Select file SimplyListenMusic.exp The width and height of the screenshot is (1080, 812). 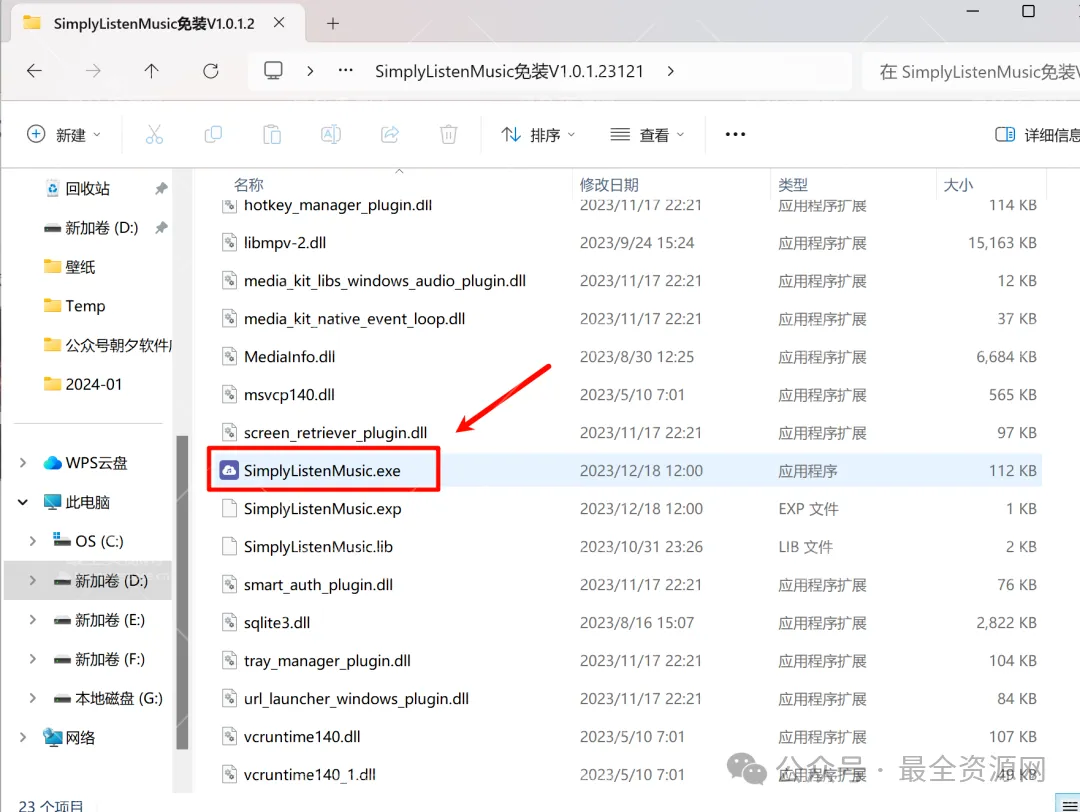coord(322,509)
